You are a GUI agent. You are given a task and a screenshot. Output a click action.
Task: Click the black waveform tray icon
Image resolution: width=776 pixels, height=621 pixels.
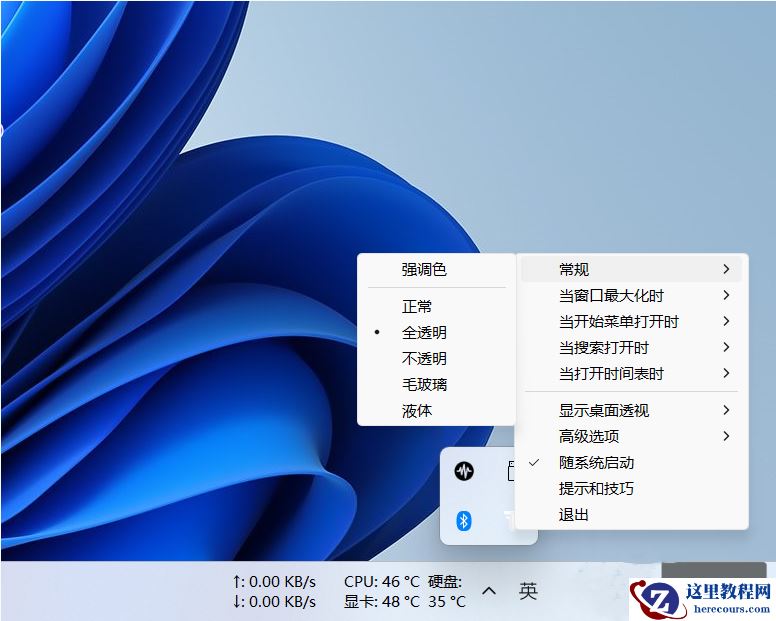464,471
